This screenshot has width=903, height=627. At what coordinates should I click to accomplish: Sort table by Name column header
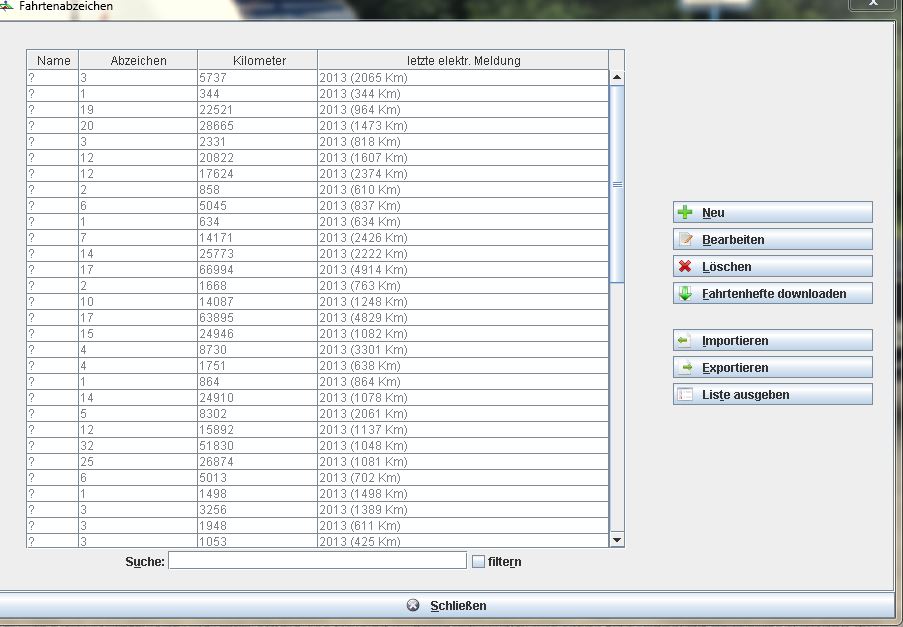coord(53,61)
